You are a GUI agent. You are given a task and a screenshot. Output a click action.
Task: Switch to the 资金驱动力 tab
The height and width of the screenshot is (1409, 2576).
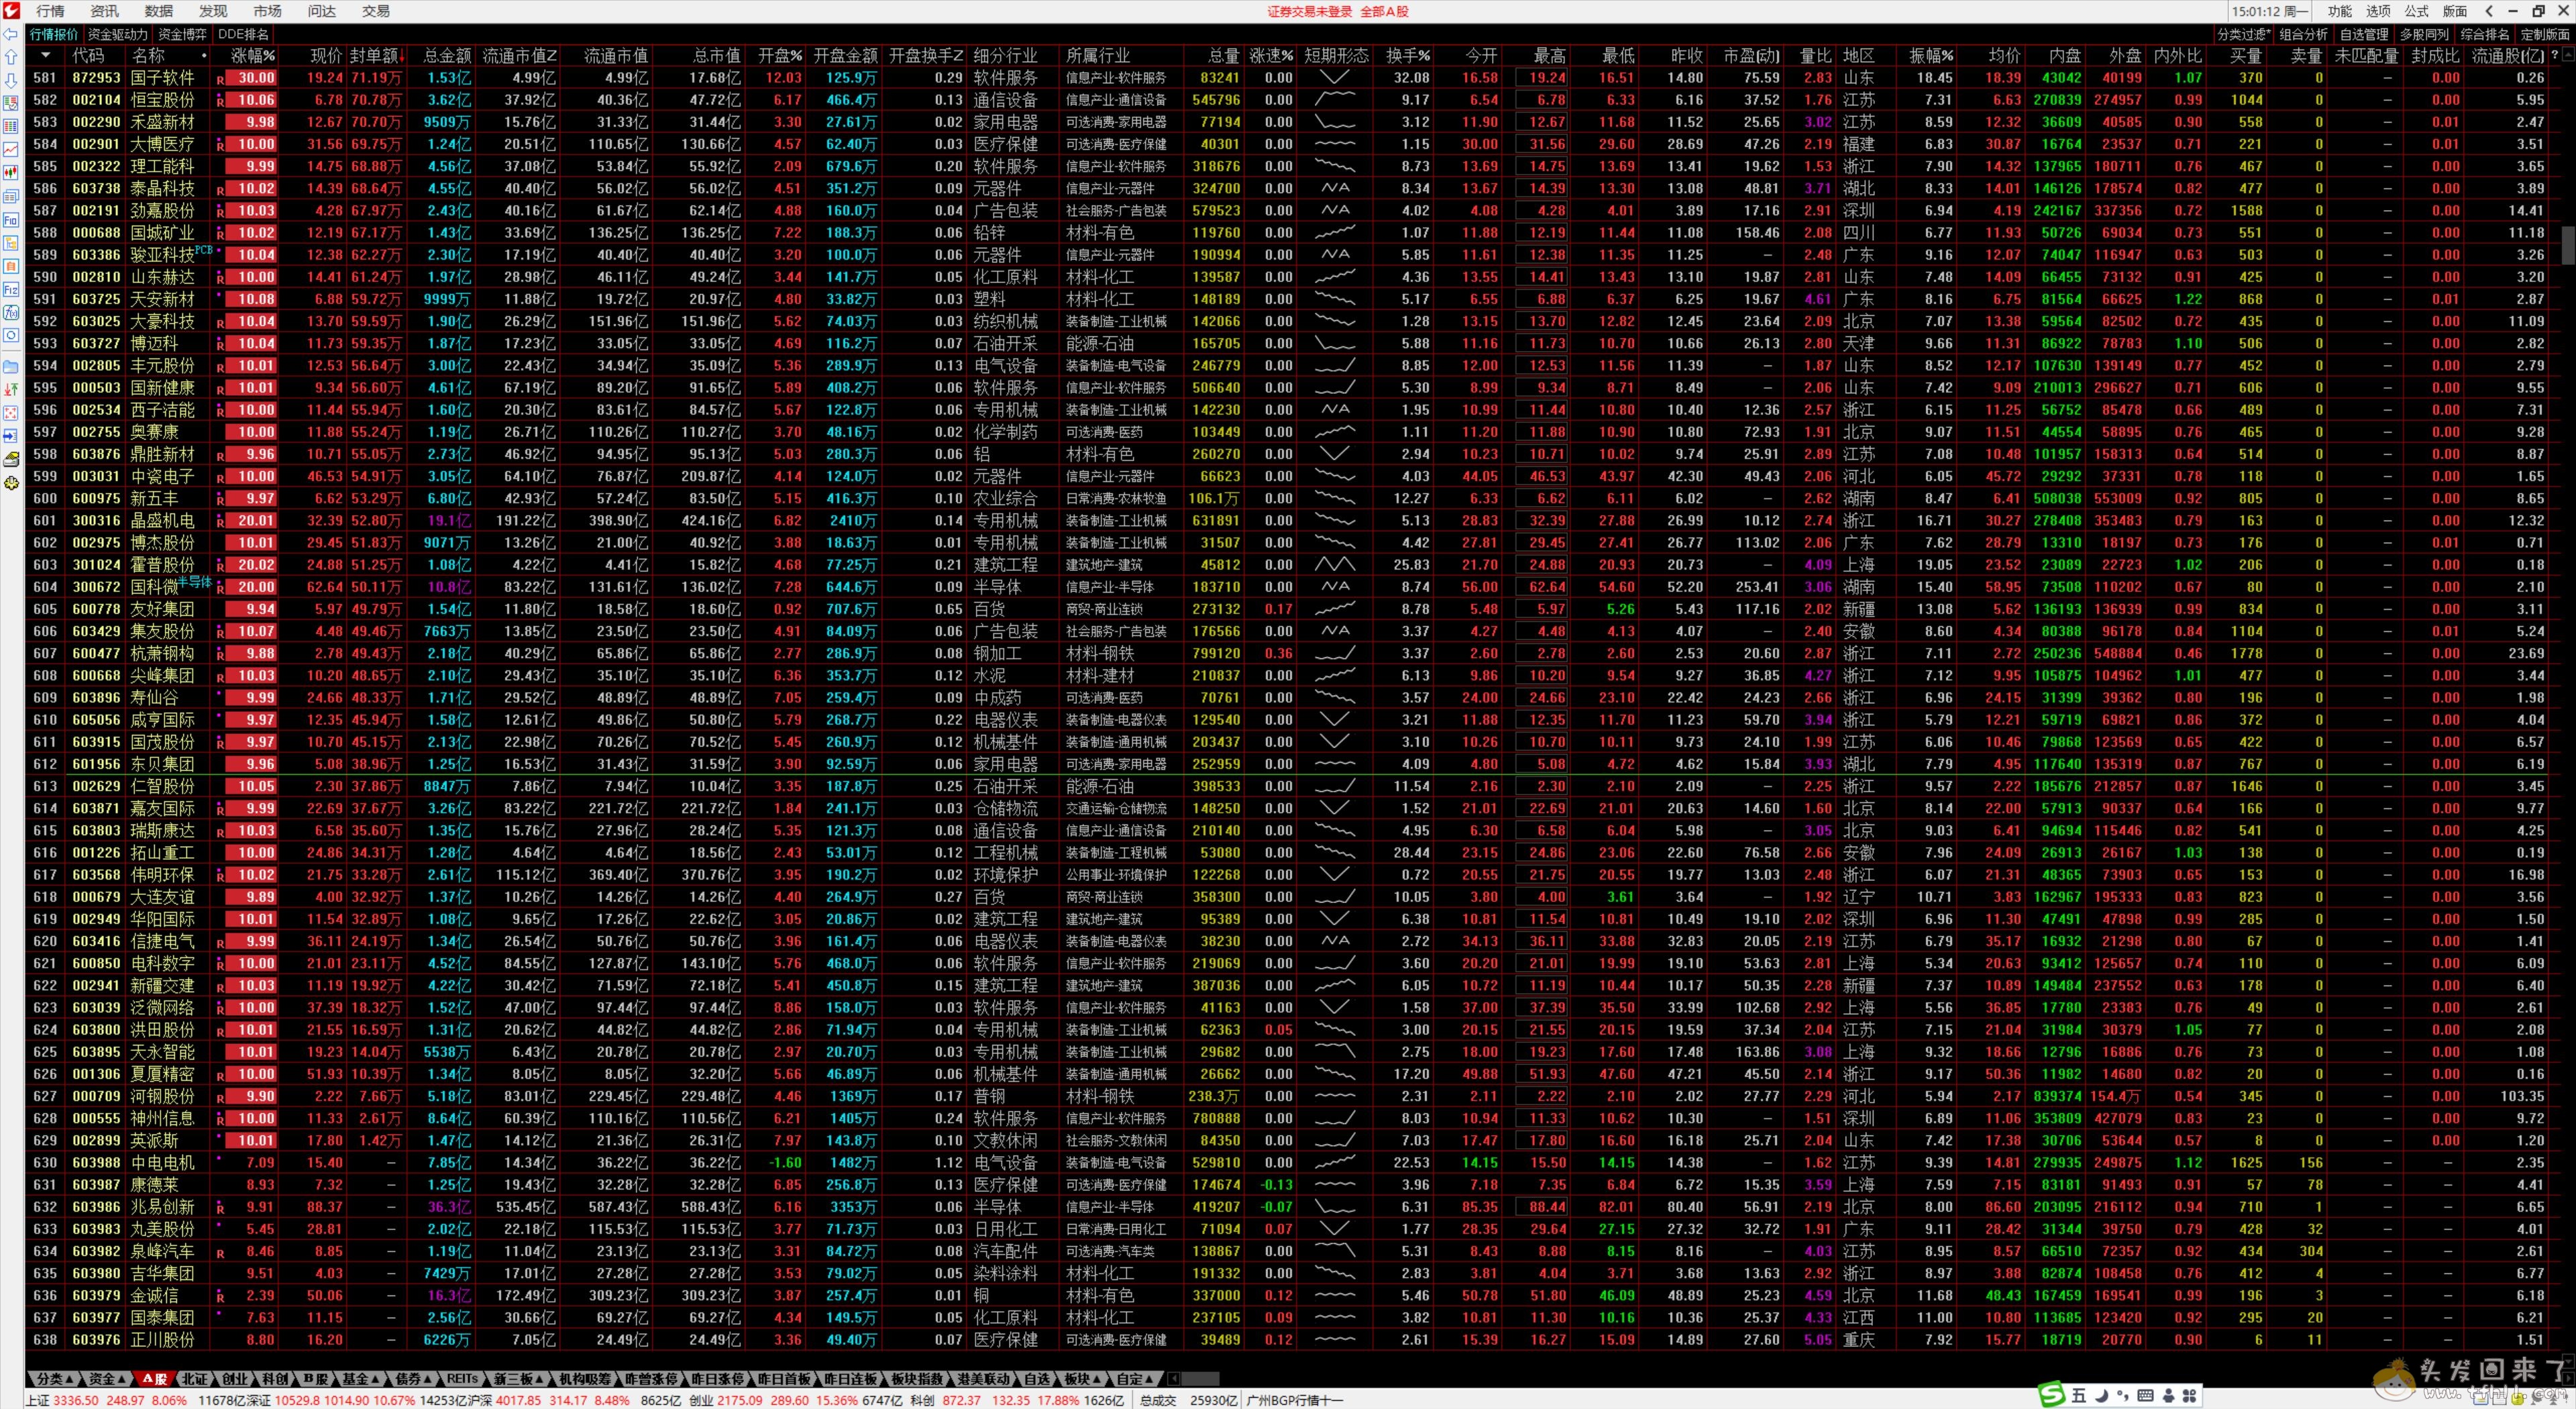coord(117,34)
